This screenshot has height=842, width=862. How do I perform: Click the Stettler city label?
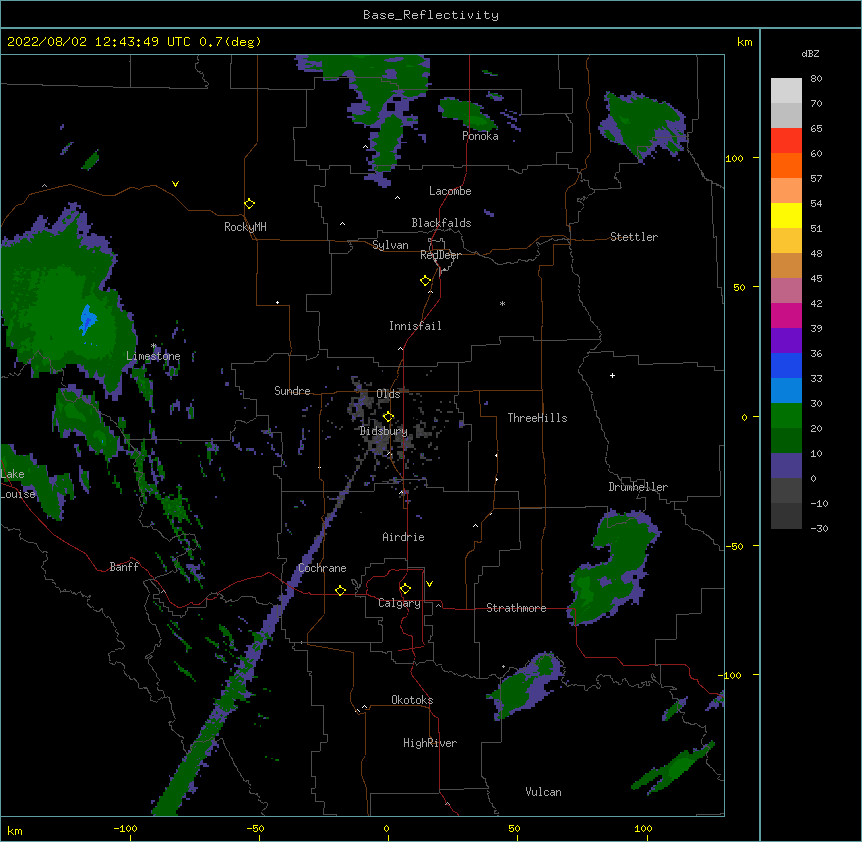[x=634, y=237]
